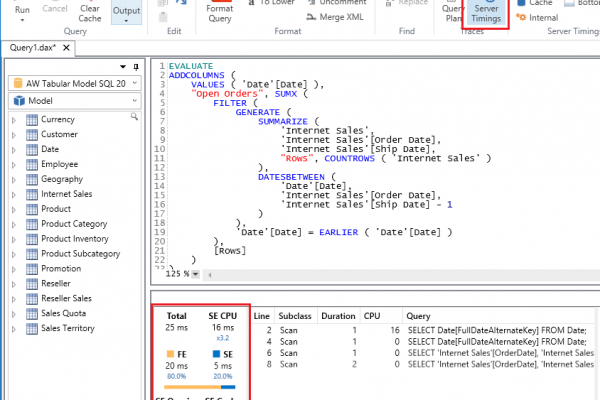Open the 125 % zoom dropdown

[196, 274]
